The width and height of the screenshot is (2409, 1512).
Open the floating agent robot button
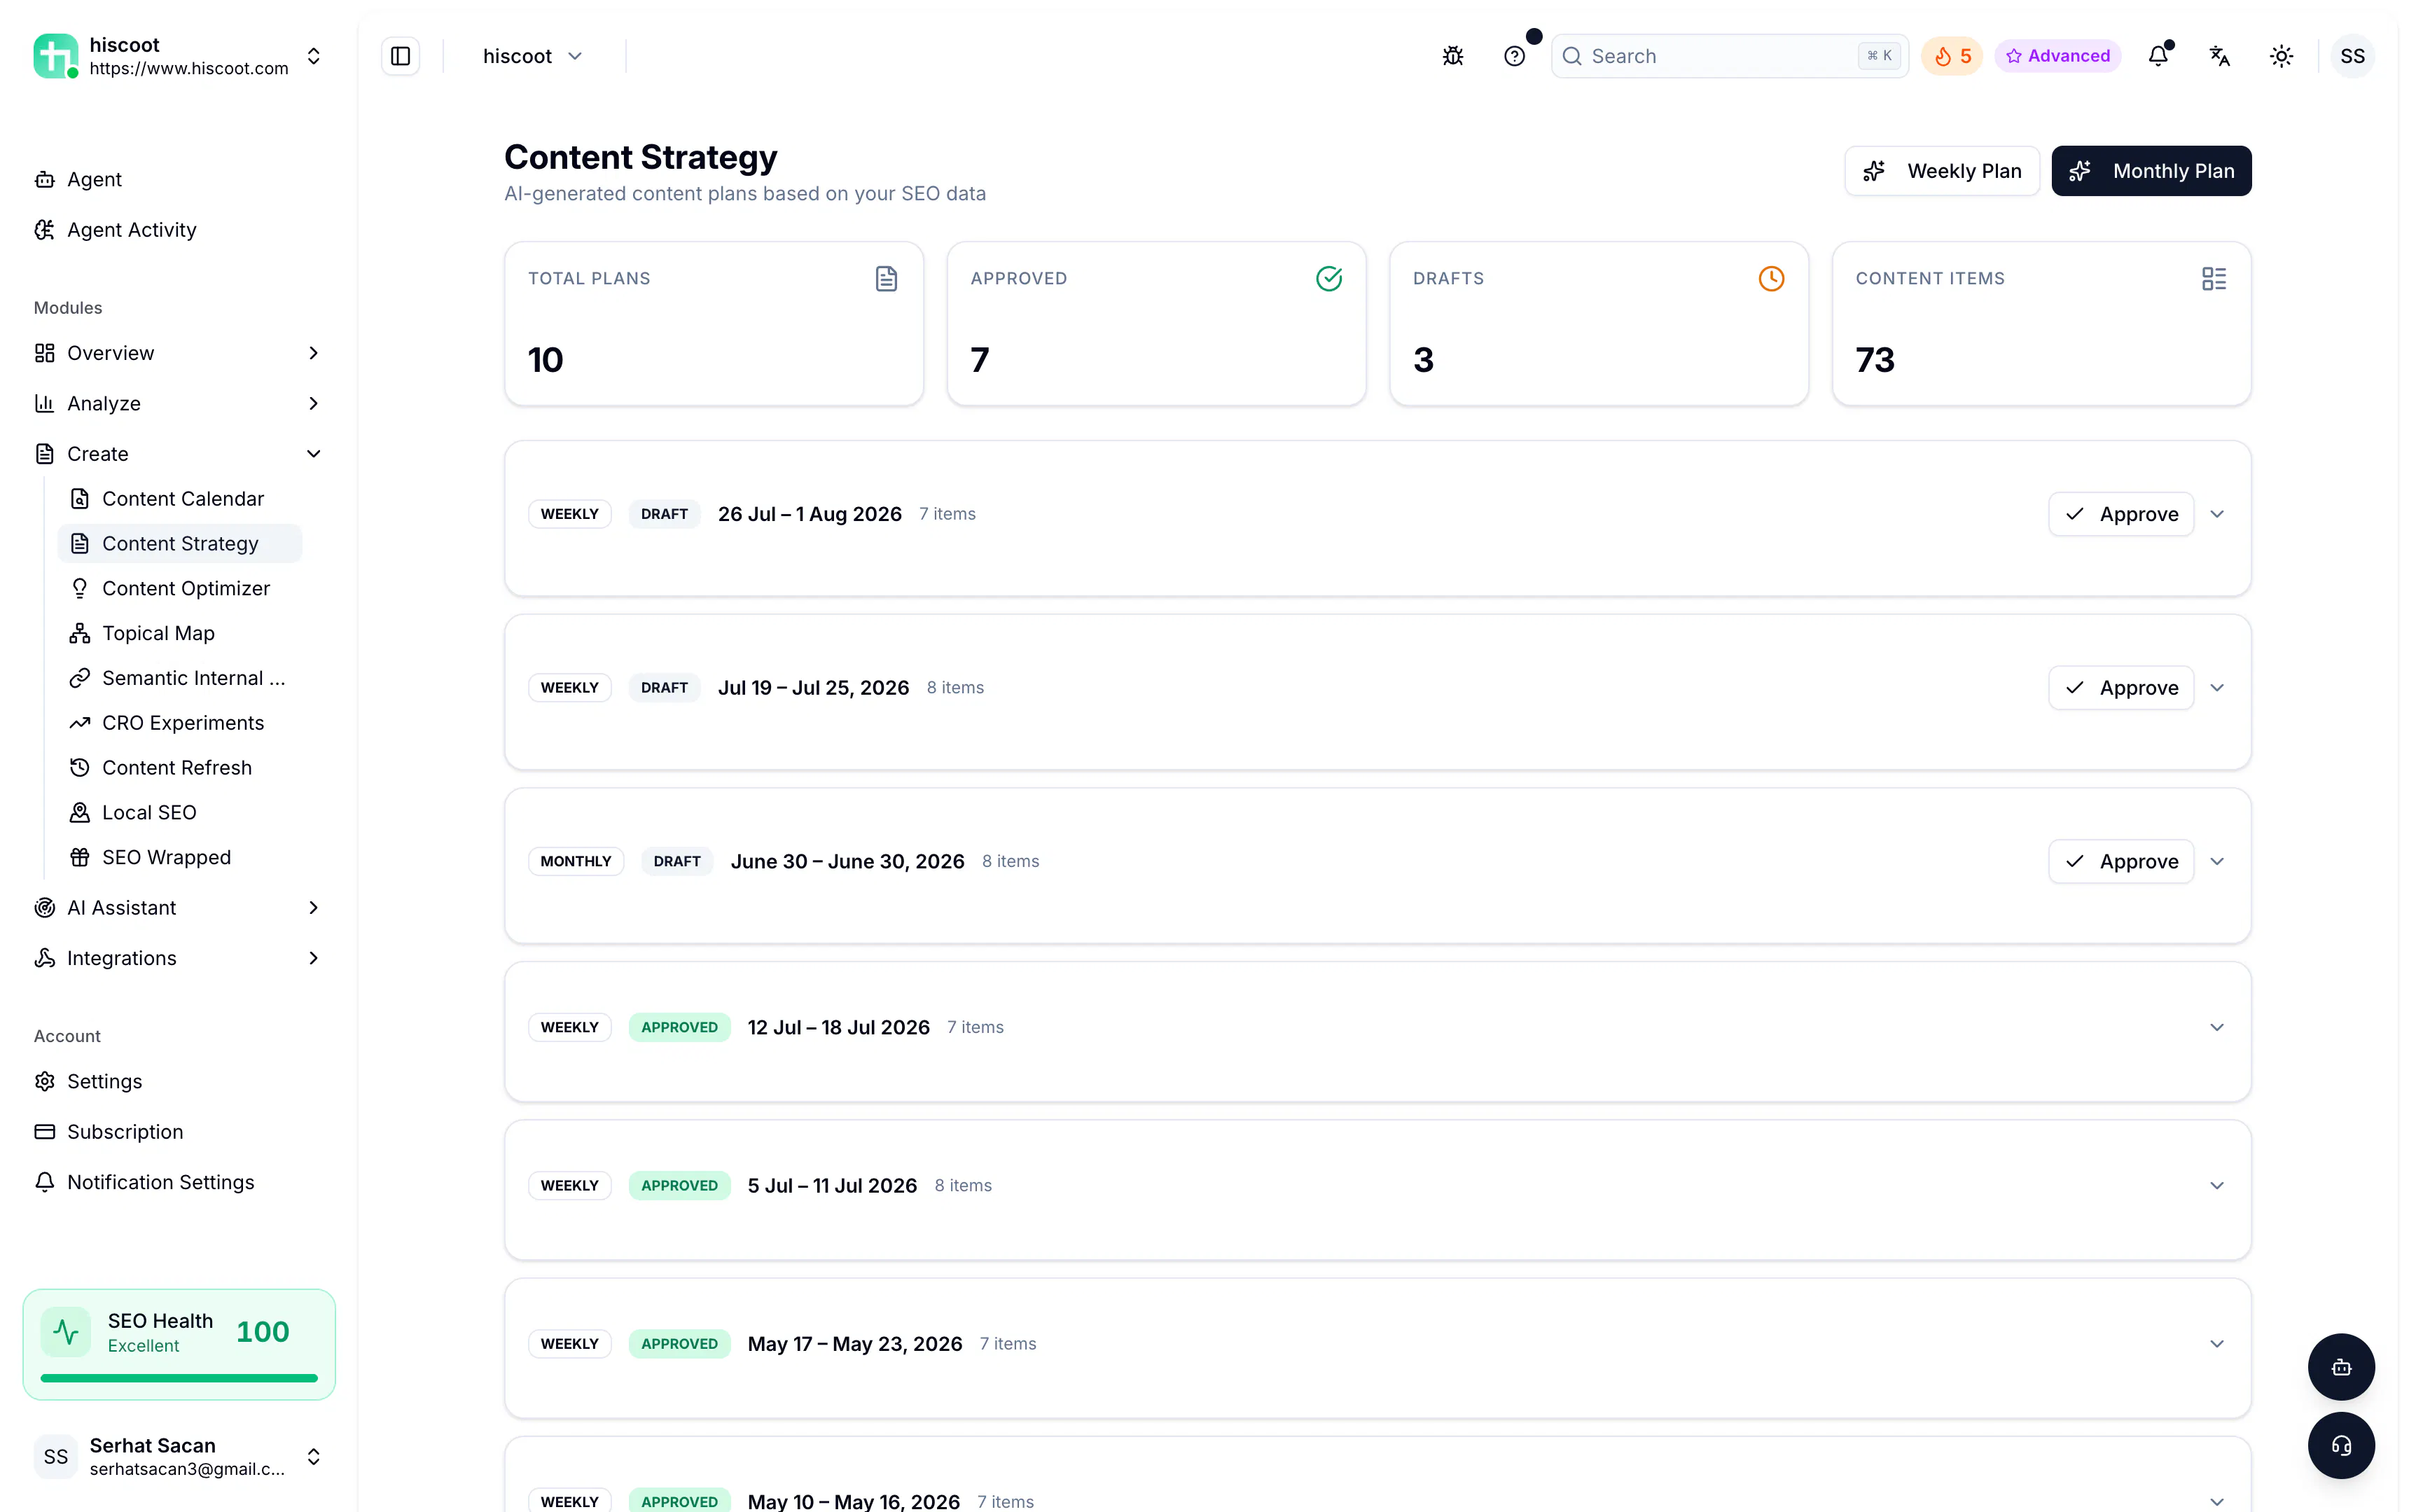[x=2341, y=1367]
